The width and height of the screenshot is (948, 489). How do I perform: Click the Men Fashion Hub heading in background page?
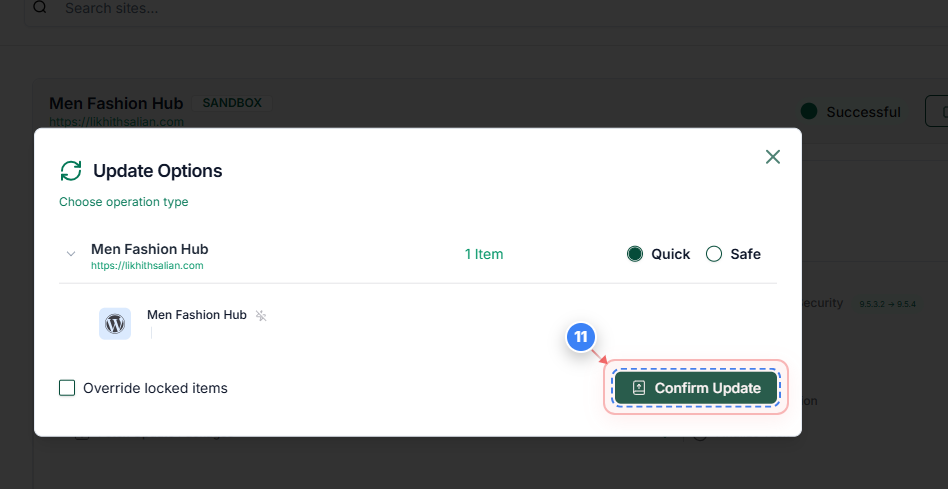point(116,103)
